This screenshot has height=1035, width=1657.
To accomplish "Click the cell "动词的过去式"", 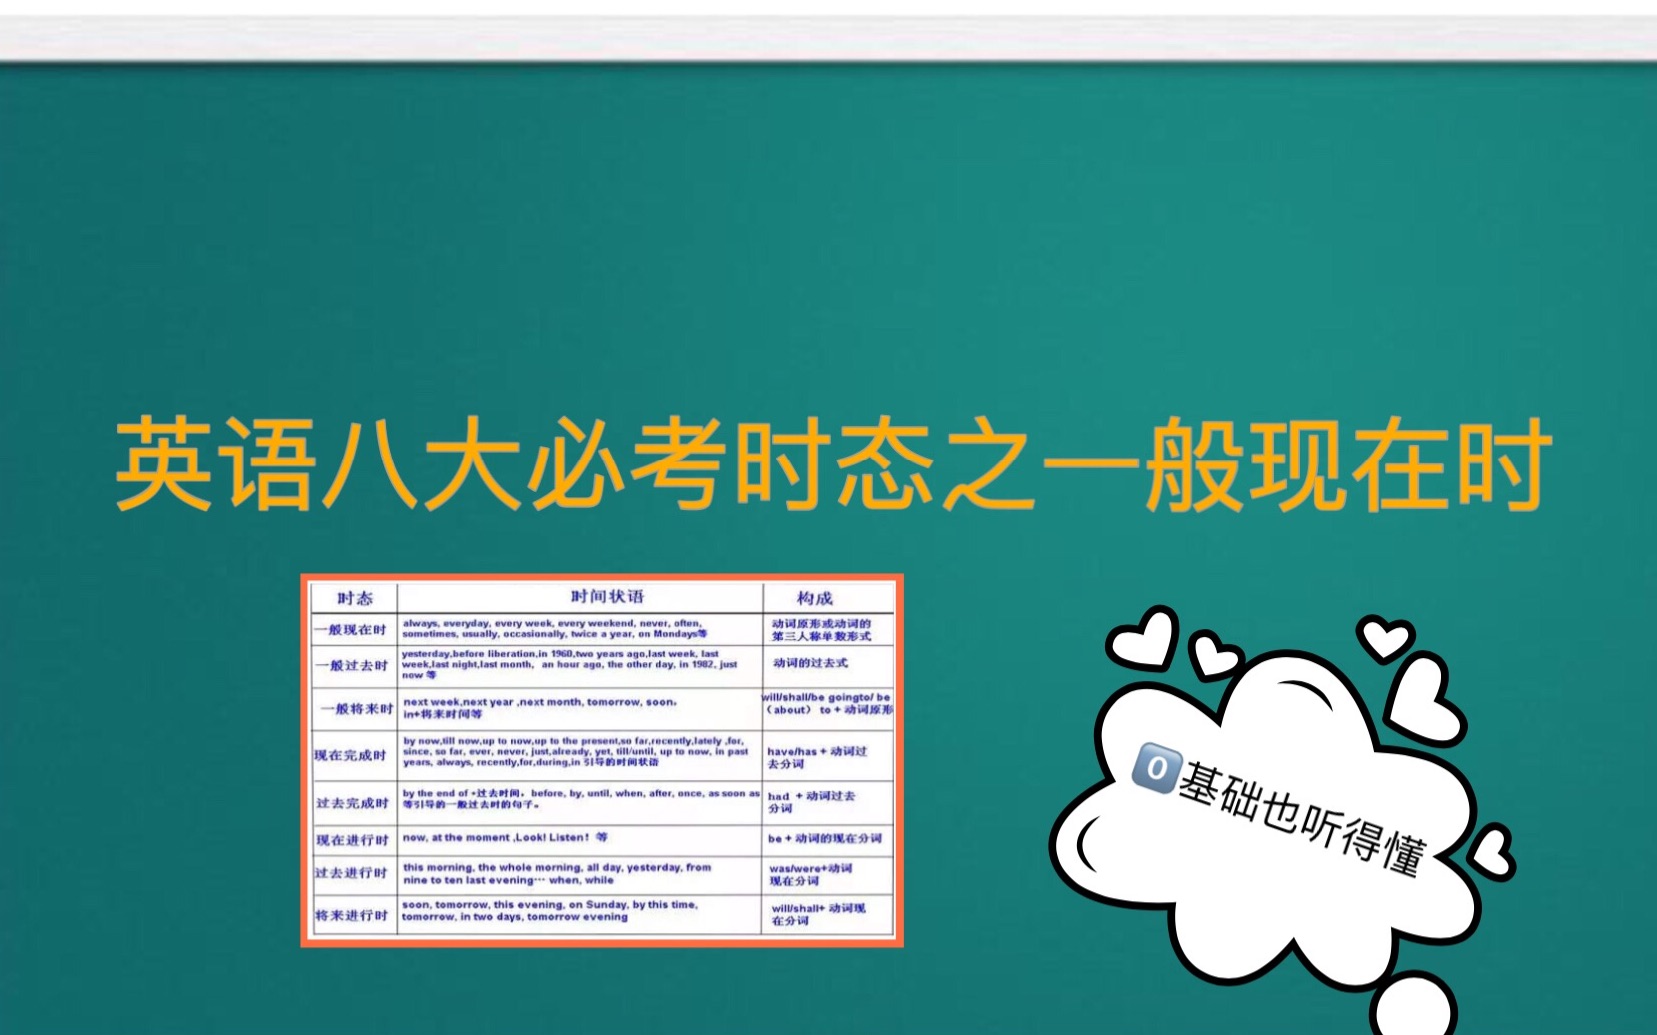I will [828, 666].
